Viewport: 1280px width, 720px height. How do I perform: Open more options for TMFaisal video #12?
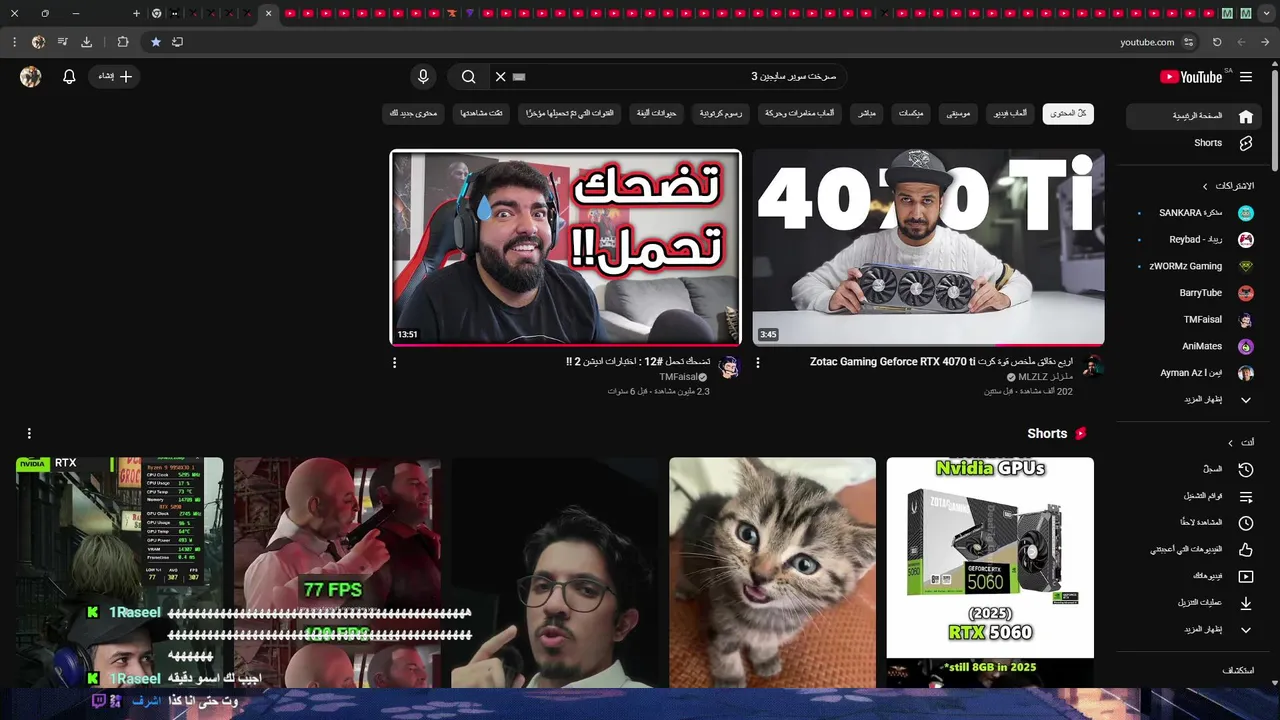394,363
